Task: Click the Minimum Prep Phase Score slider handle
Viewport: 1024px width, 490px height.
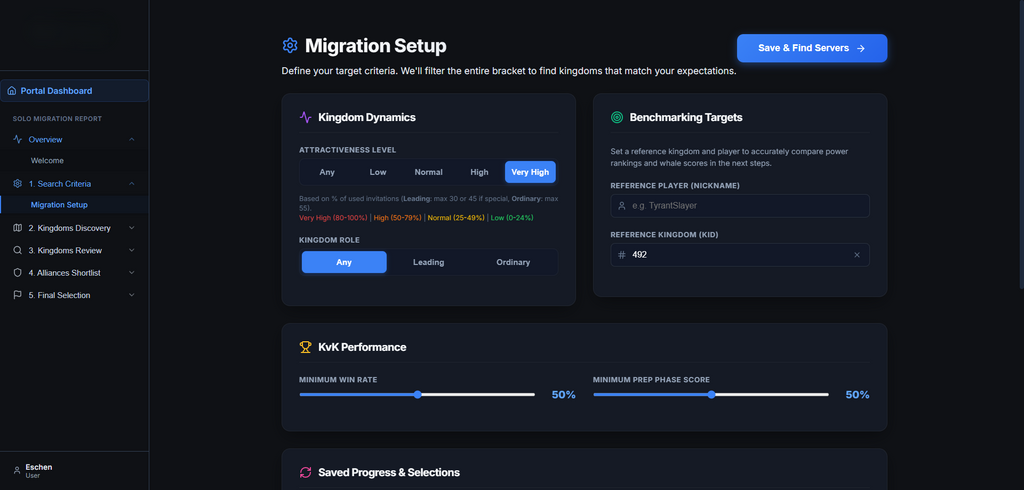Action: click(711, 395)
